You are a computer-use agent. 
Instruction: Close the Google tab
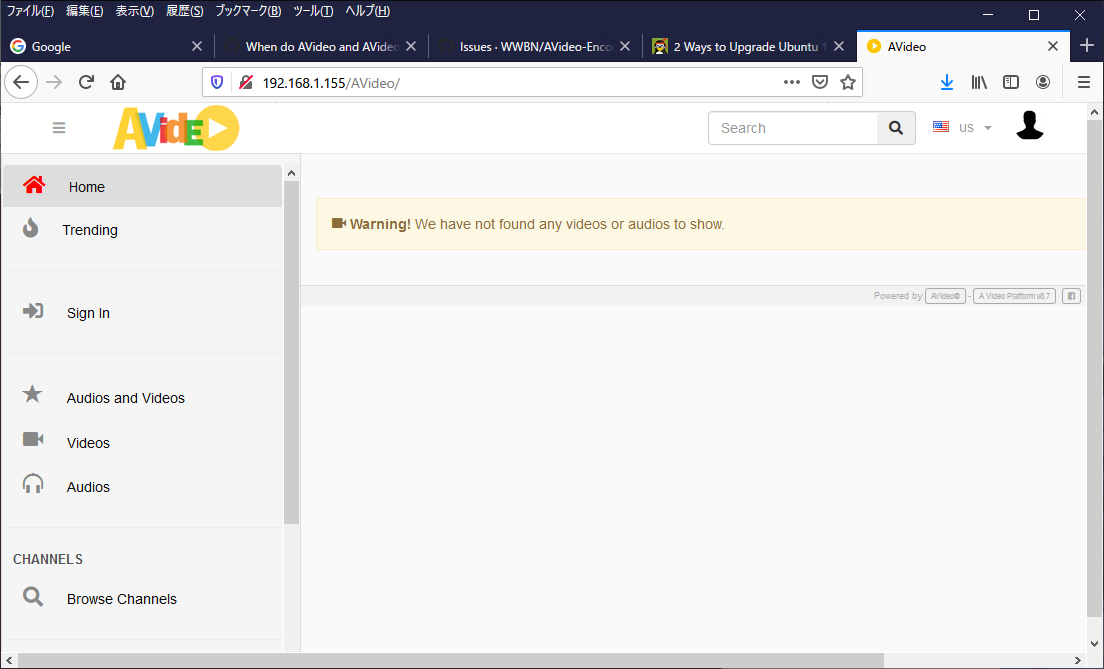pos(197,46)
